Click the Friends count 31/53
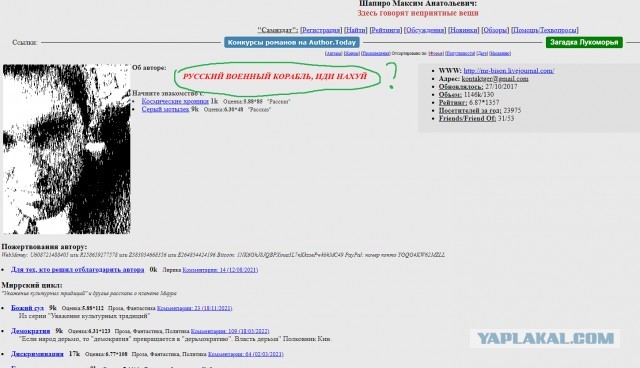The width and height of the screenshot is (640, 368). (x=506, y=119)
